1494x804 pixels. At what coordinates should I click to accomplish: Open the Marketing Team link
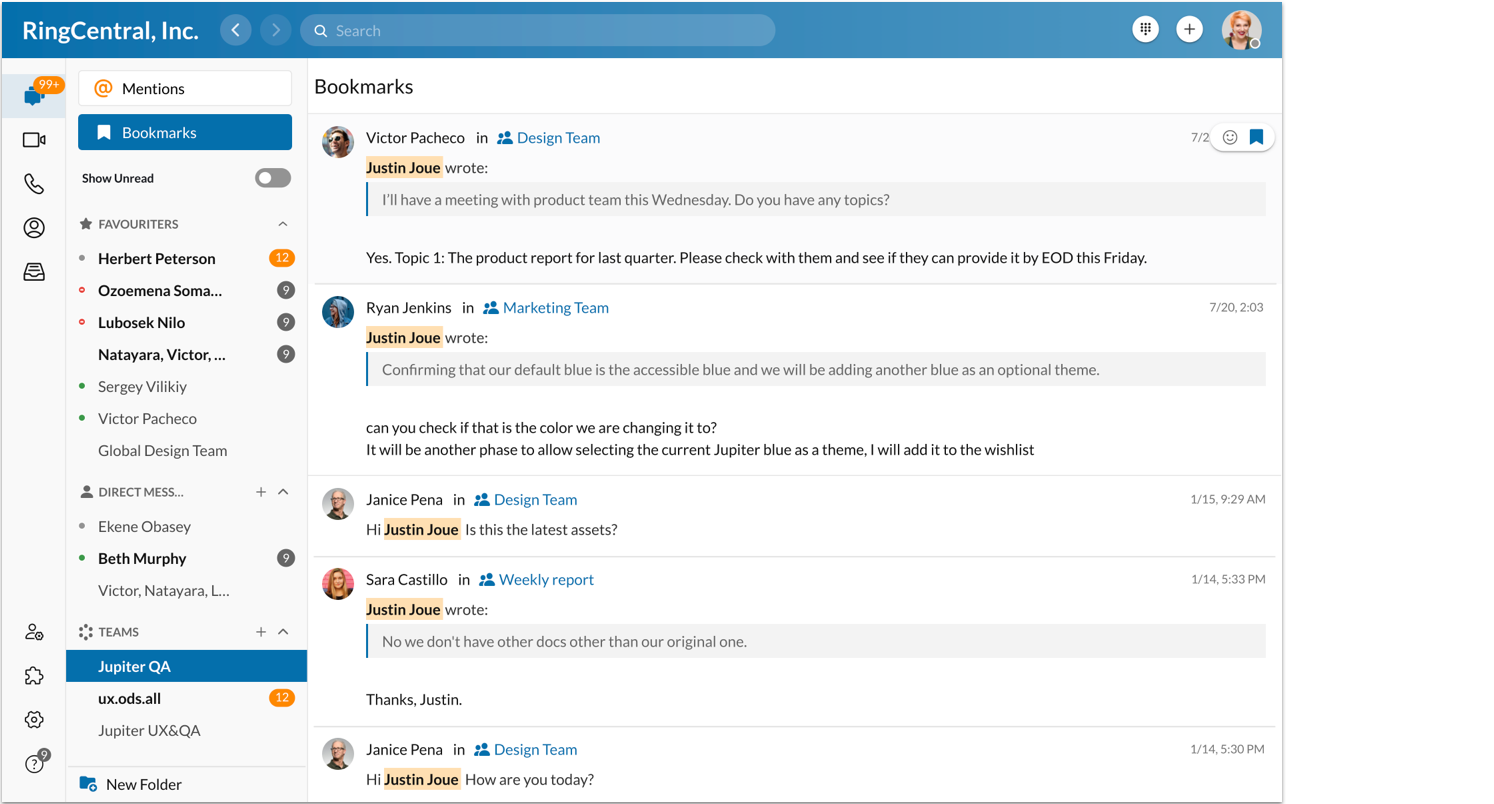tap(555, 308)
